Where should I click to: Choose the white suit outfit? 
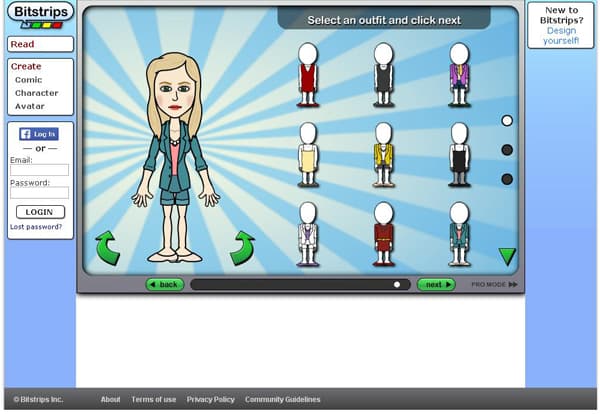(x=308, y=234)
